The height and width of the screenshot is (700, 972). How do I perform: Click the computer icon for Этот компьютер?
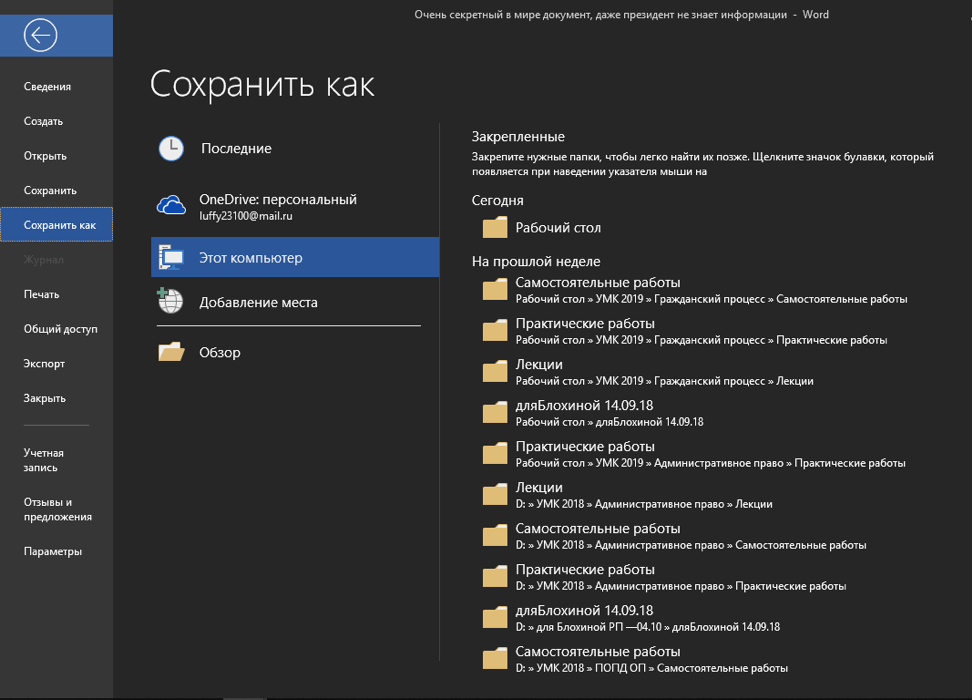click(171, 257)
